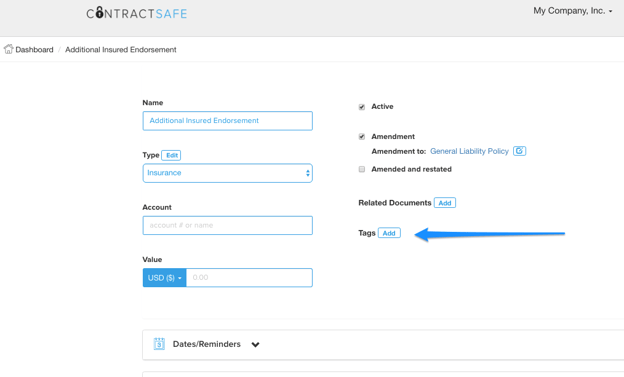
Task: Click the Amendment to label
Action: click(399, 151)
